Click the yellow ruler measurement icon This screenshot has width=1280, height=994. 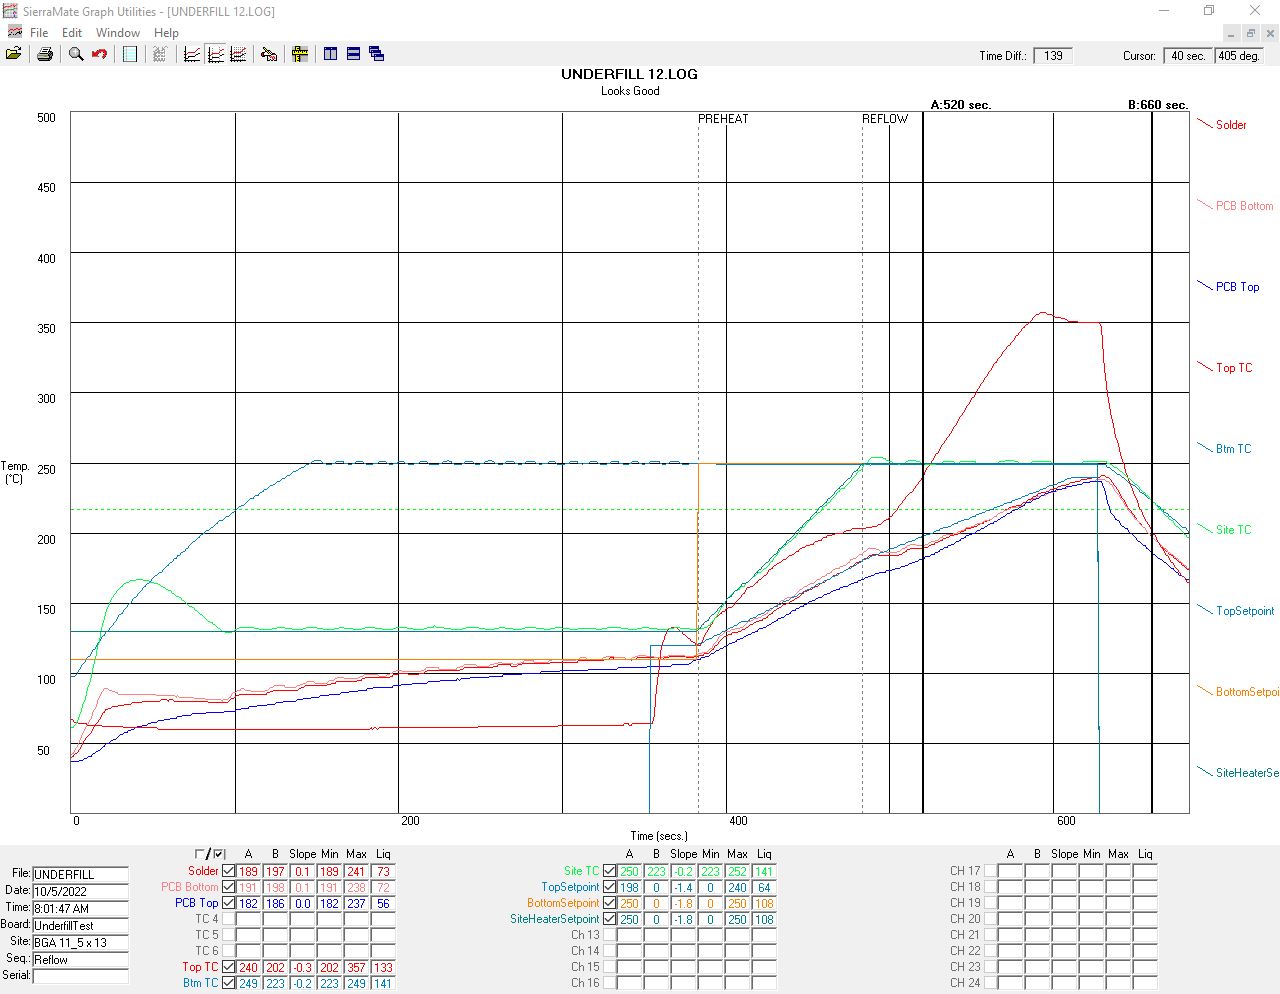pos(300,54)
